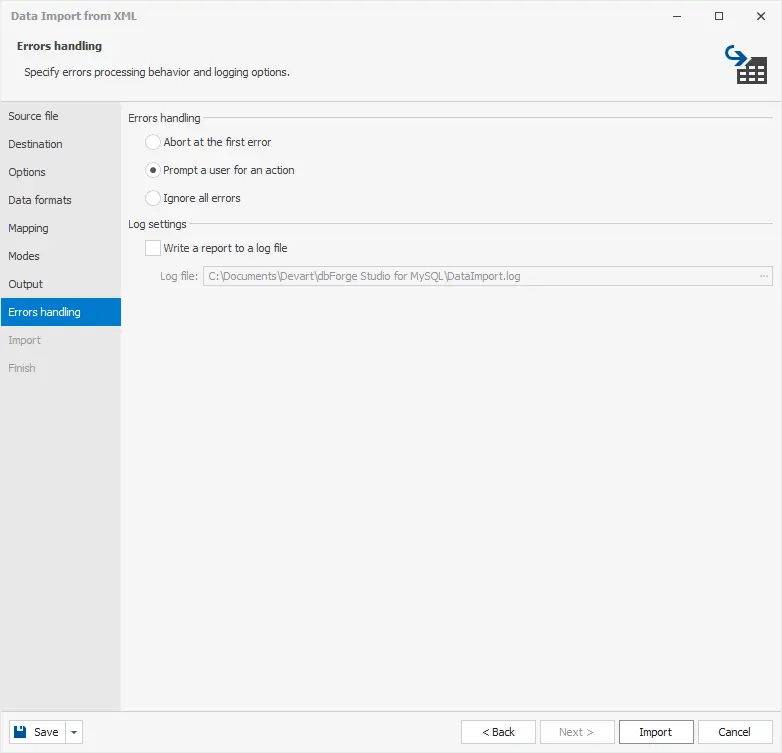The width and height of the screenshot is (782, 753).
Task: Select Abort at the first error
Action: (153, 142)
